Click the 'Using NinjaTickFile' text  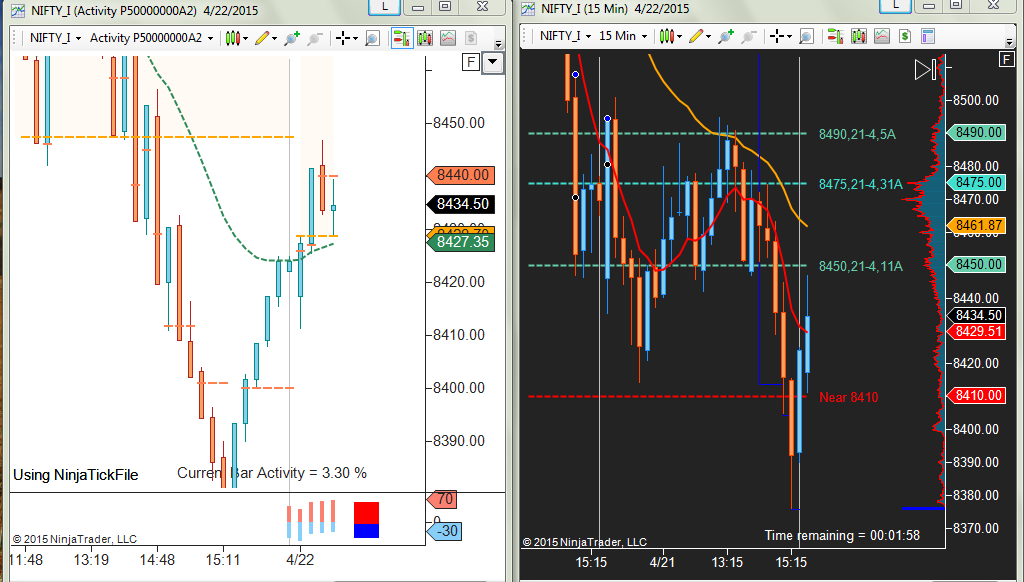(x=76, y=475)
